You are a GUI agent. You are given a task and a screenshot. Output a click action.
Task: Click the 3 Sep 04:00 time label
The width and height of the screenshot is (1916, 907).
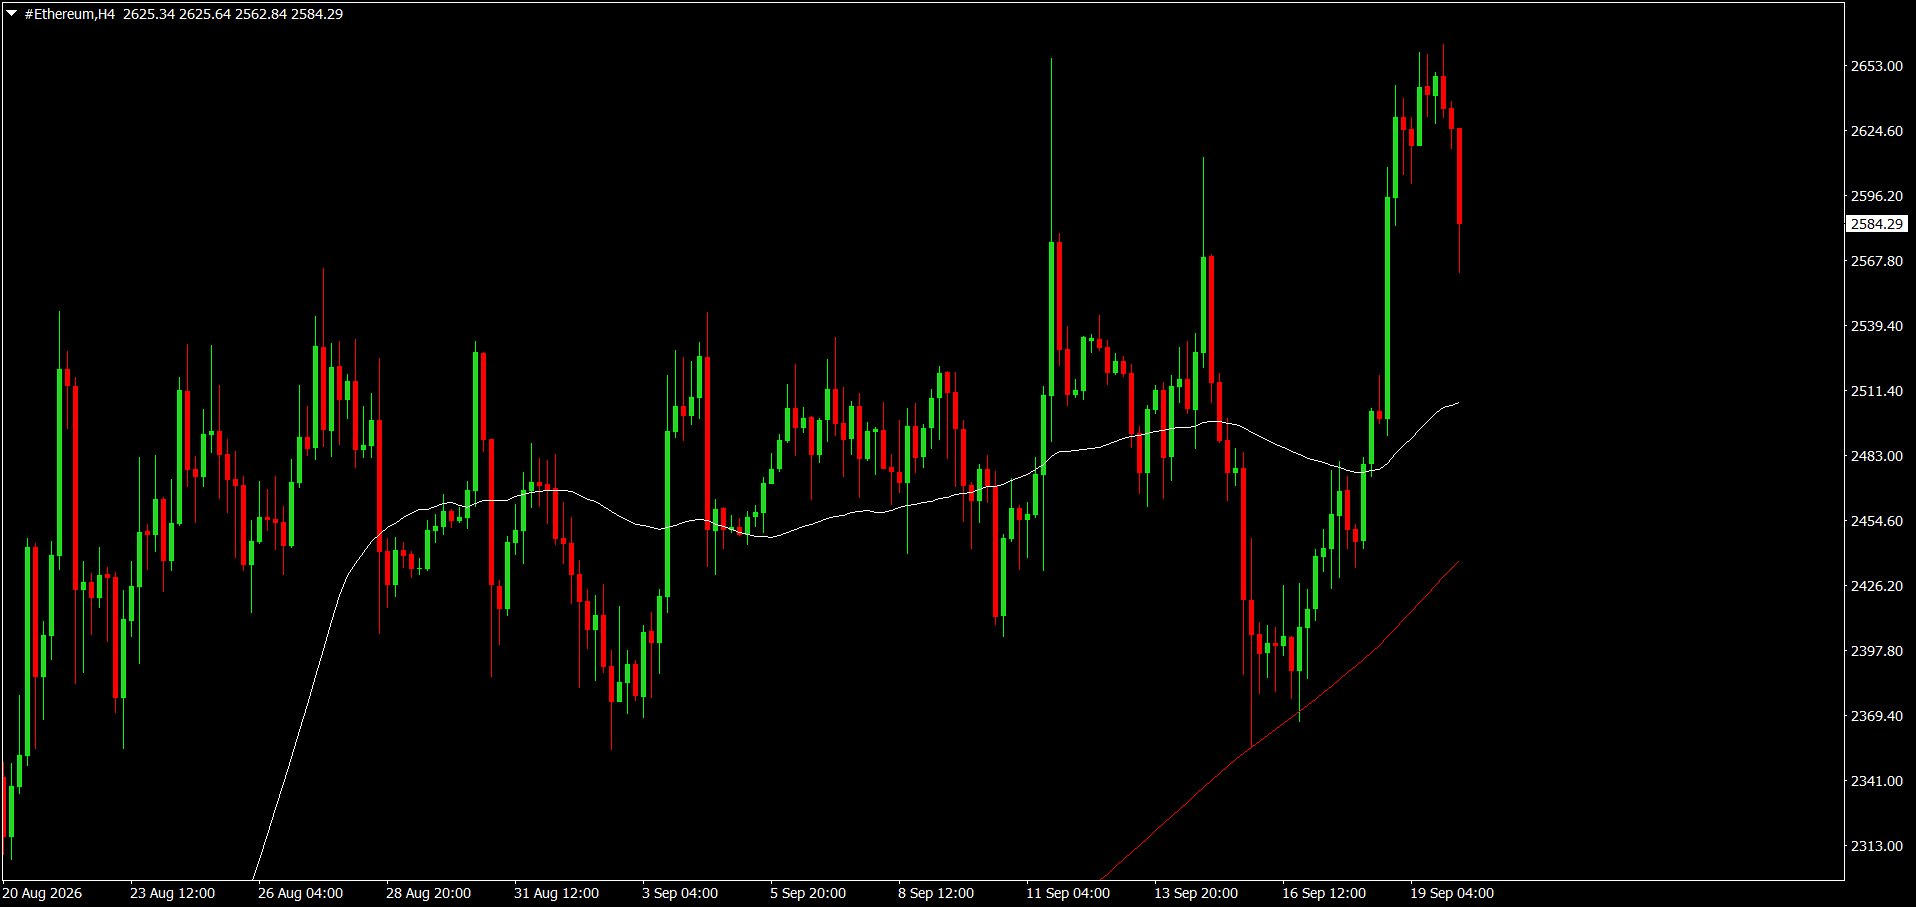coord(680,893)
